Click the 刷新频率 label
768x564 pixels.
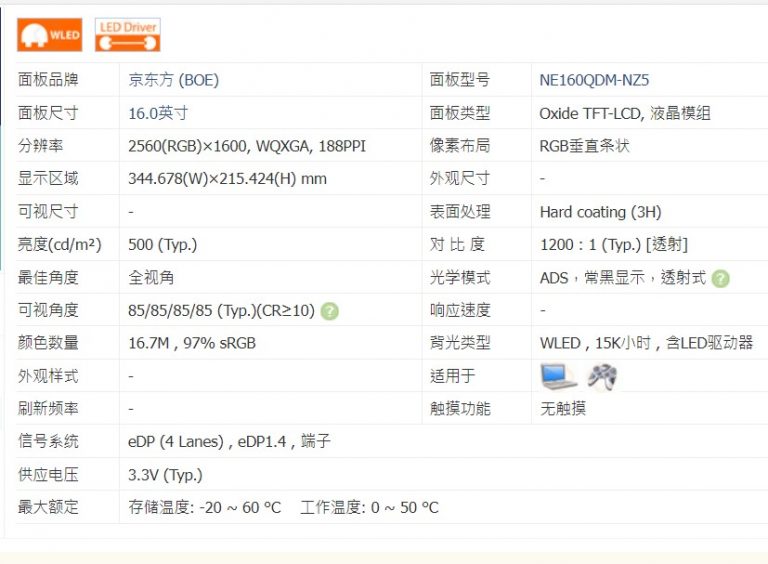click(48, 409)
